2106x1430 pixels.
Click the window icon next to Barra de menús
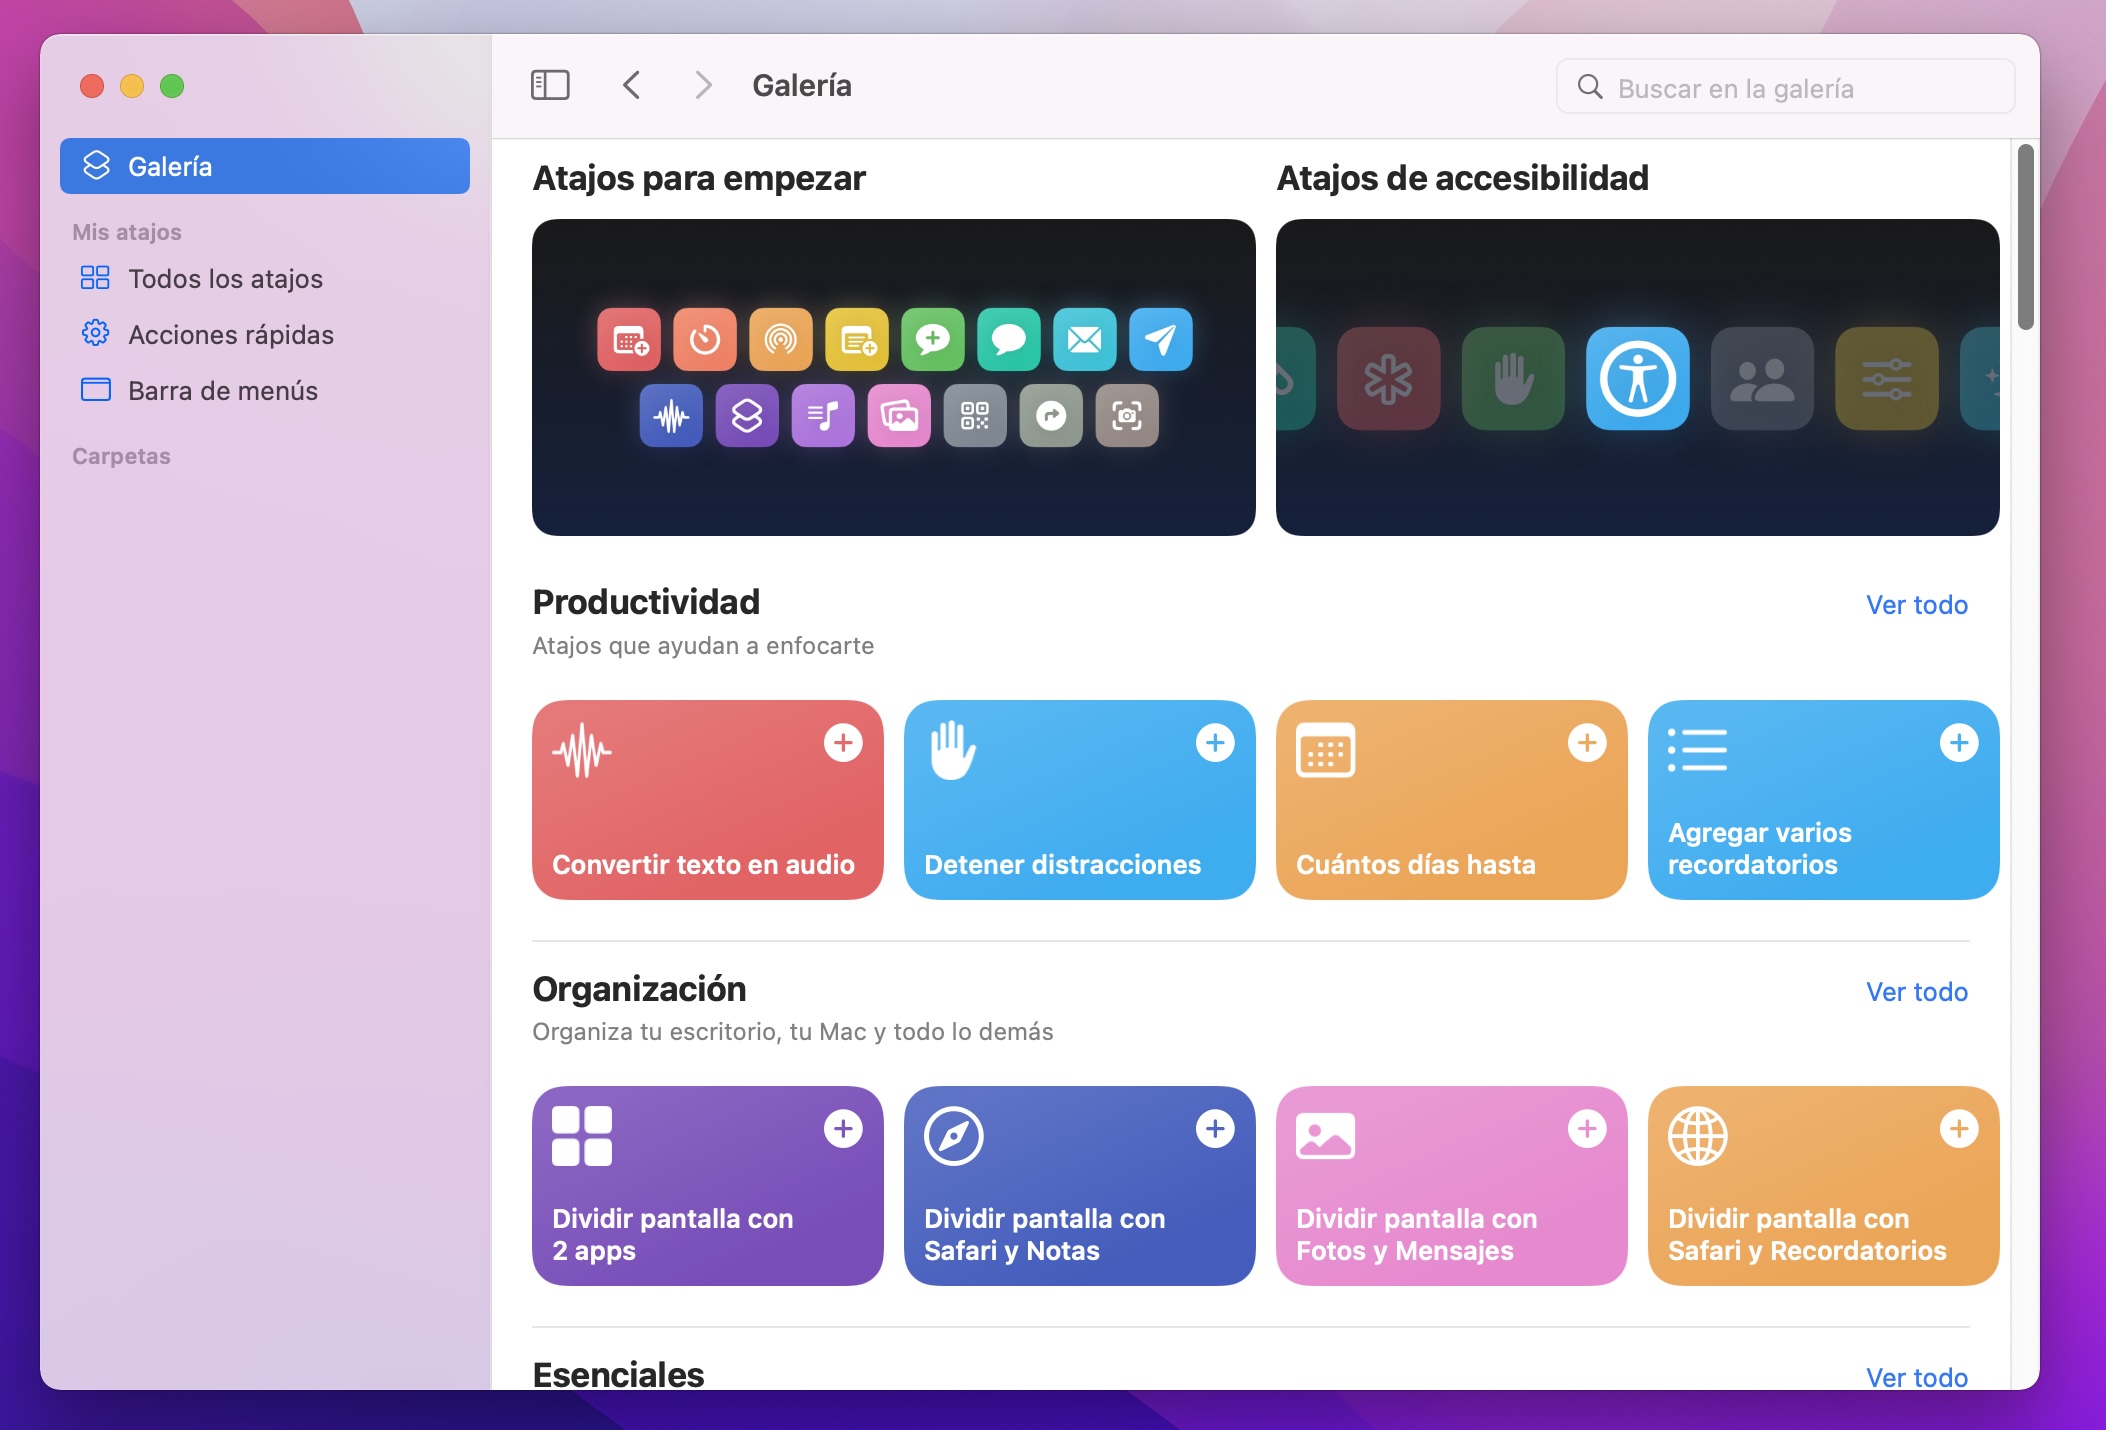(97, 391)
